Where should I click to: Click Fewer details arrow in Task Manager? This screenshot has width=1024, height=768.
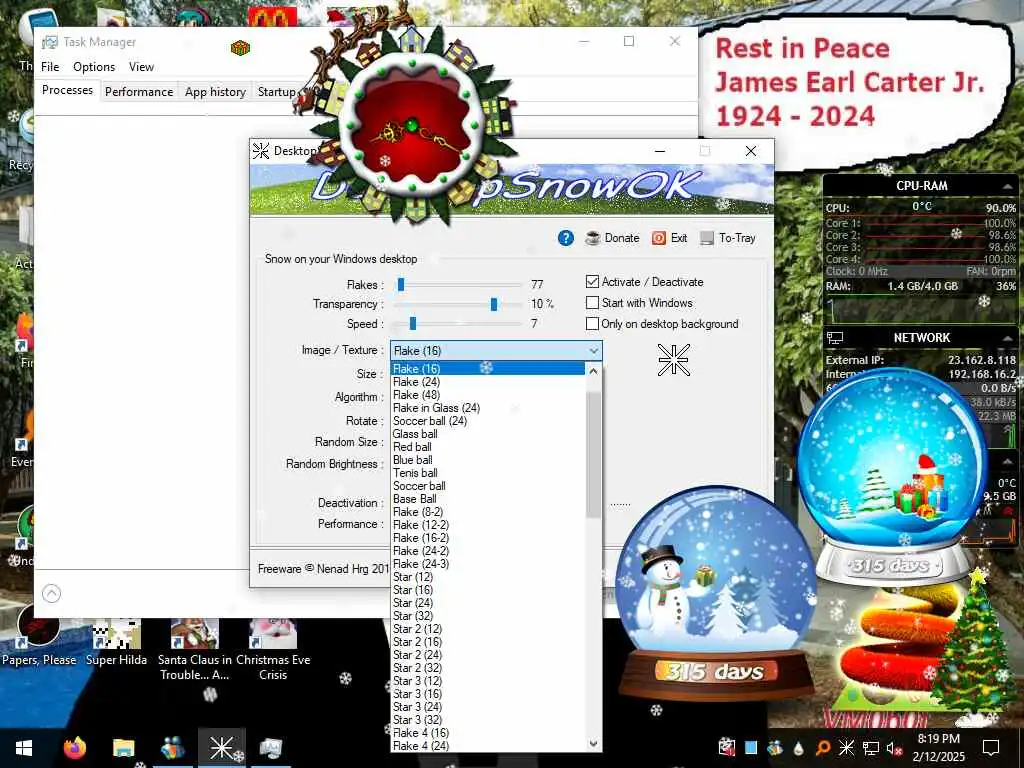[52, 593]
